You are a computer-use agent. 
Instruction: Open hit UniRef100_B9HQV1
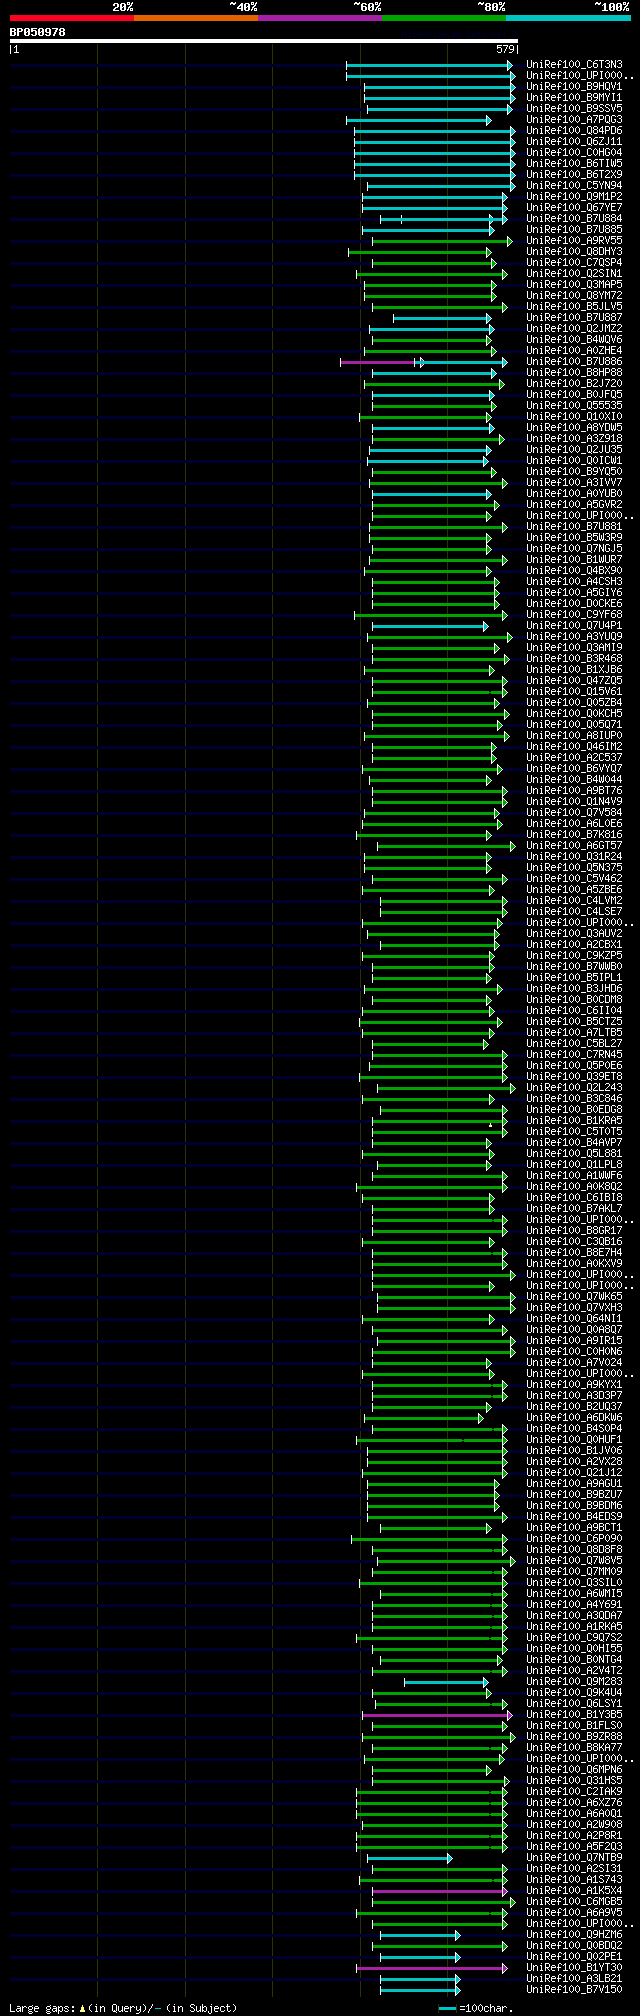(574, 87)
